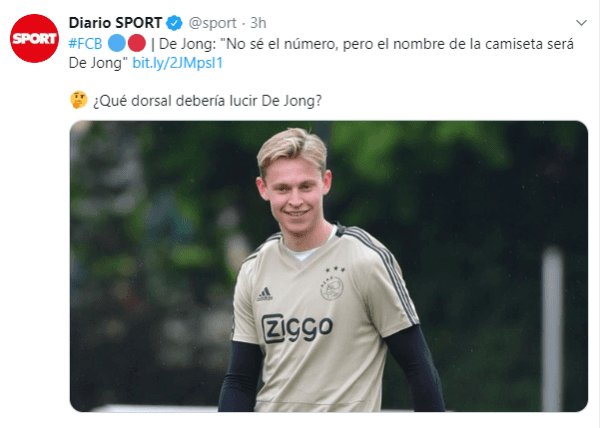Screen dimensions: 600x428
Task: Click the Ziggo logo in the photo
Action: pos(297,328)
